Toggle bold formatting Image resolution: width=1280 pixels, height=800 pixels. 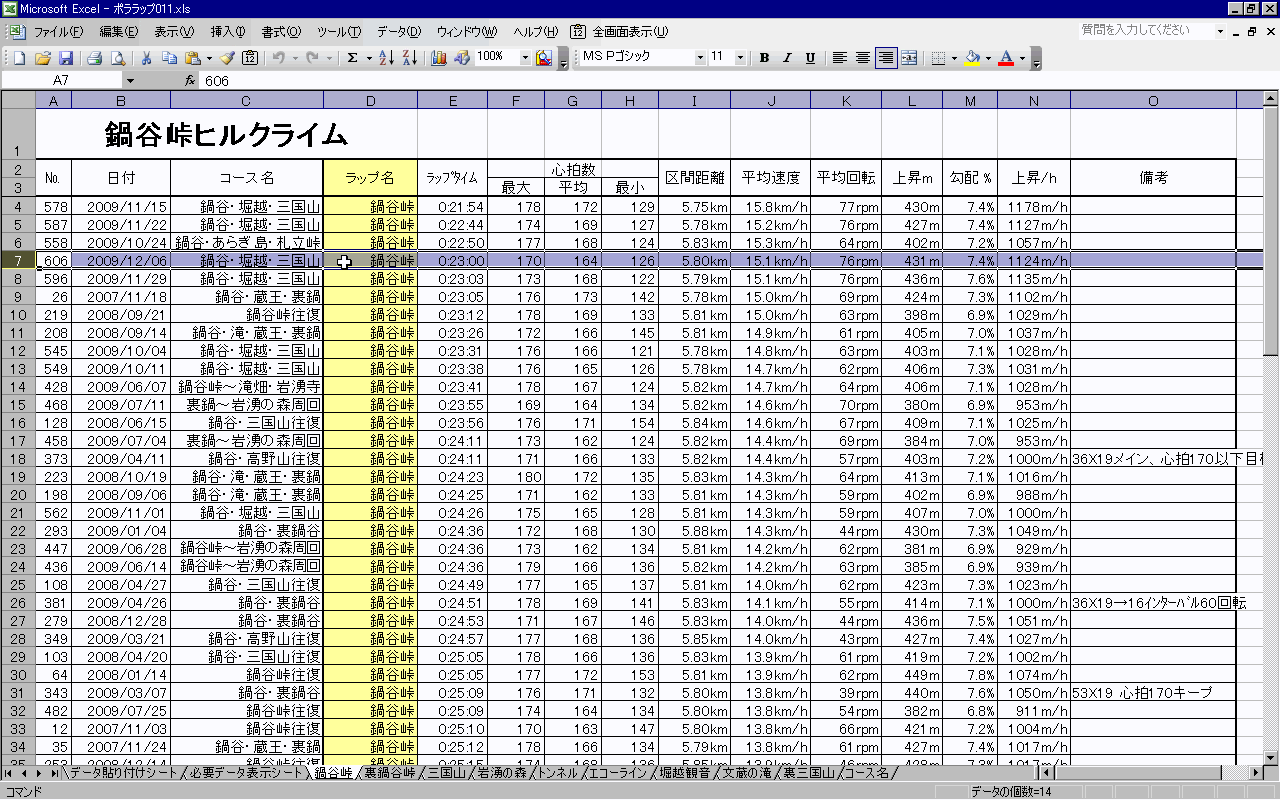coord(764,58)
